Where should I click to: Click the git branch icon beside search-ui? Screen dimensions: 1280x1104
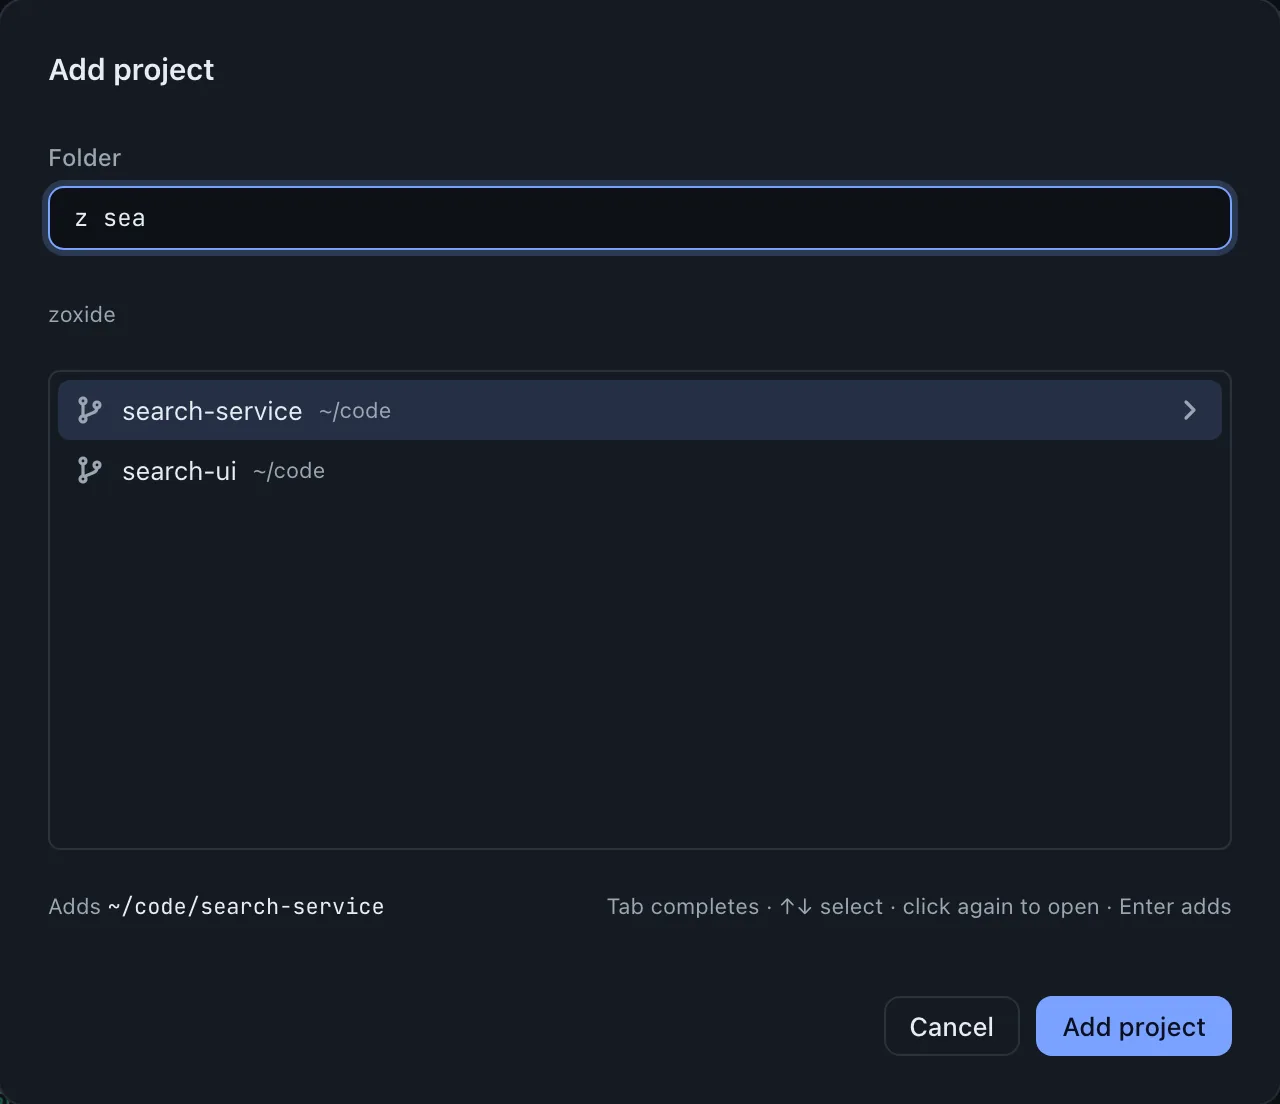tap(90, 470)
